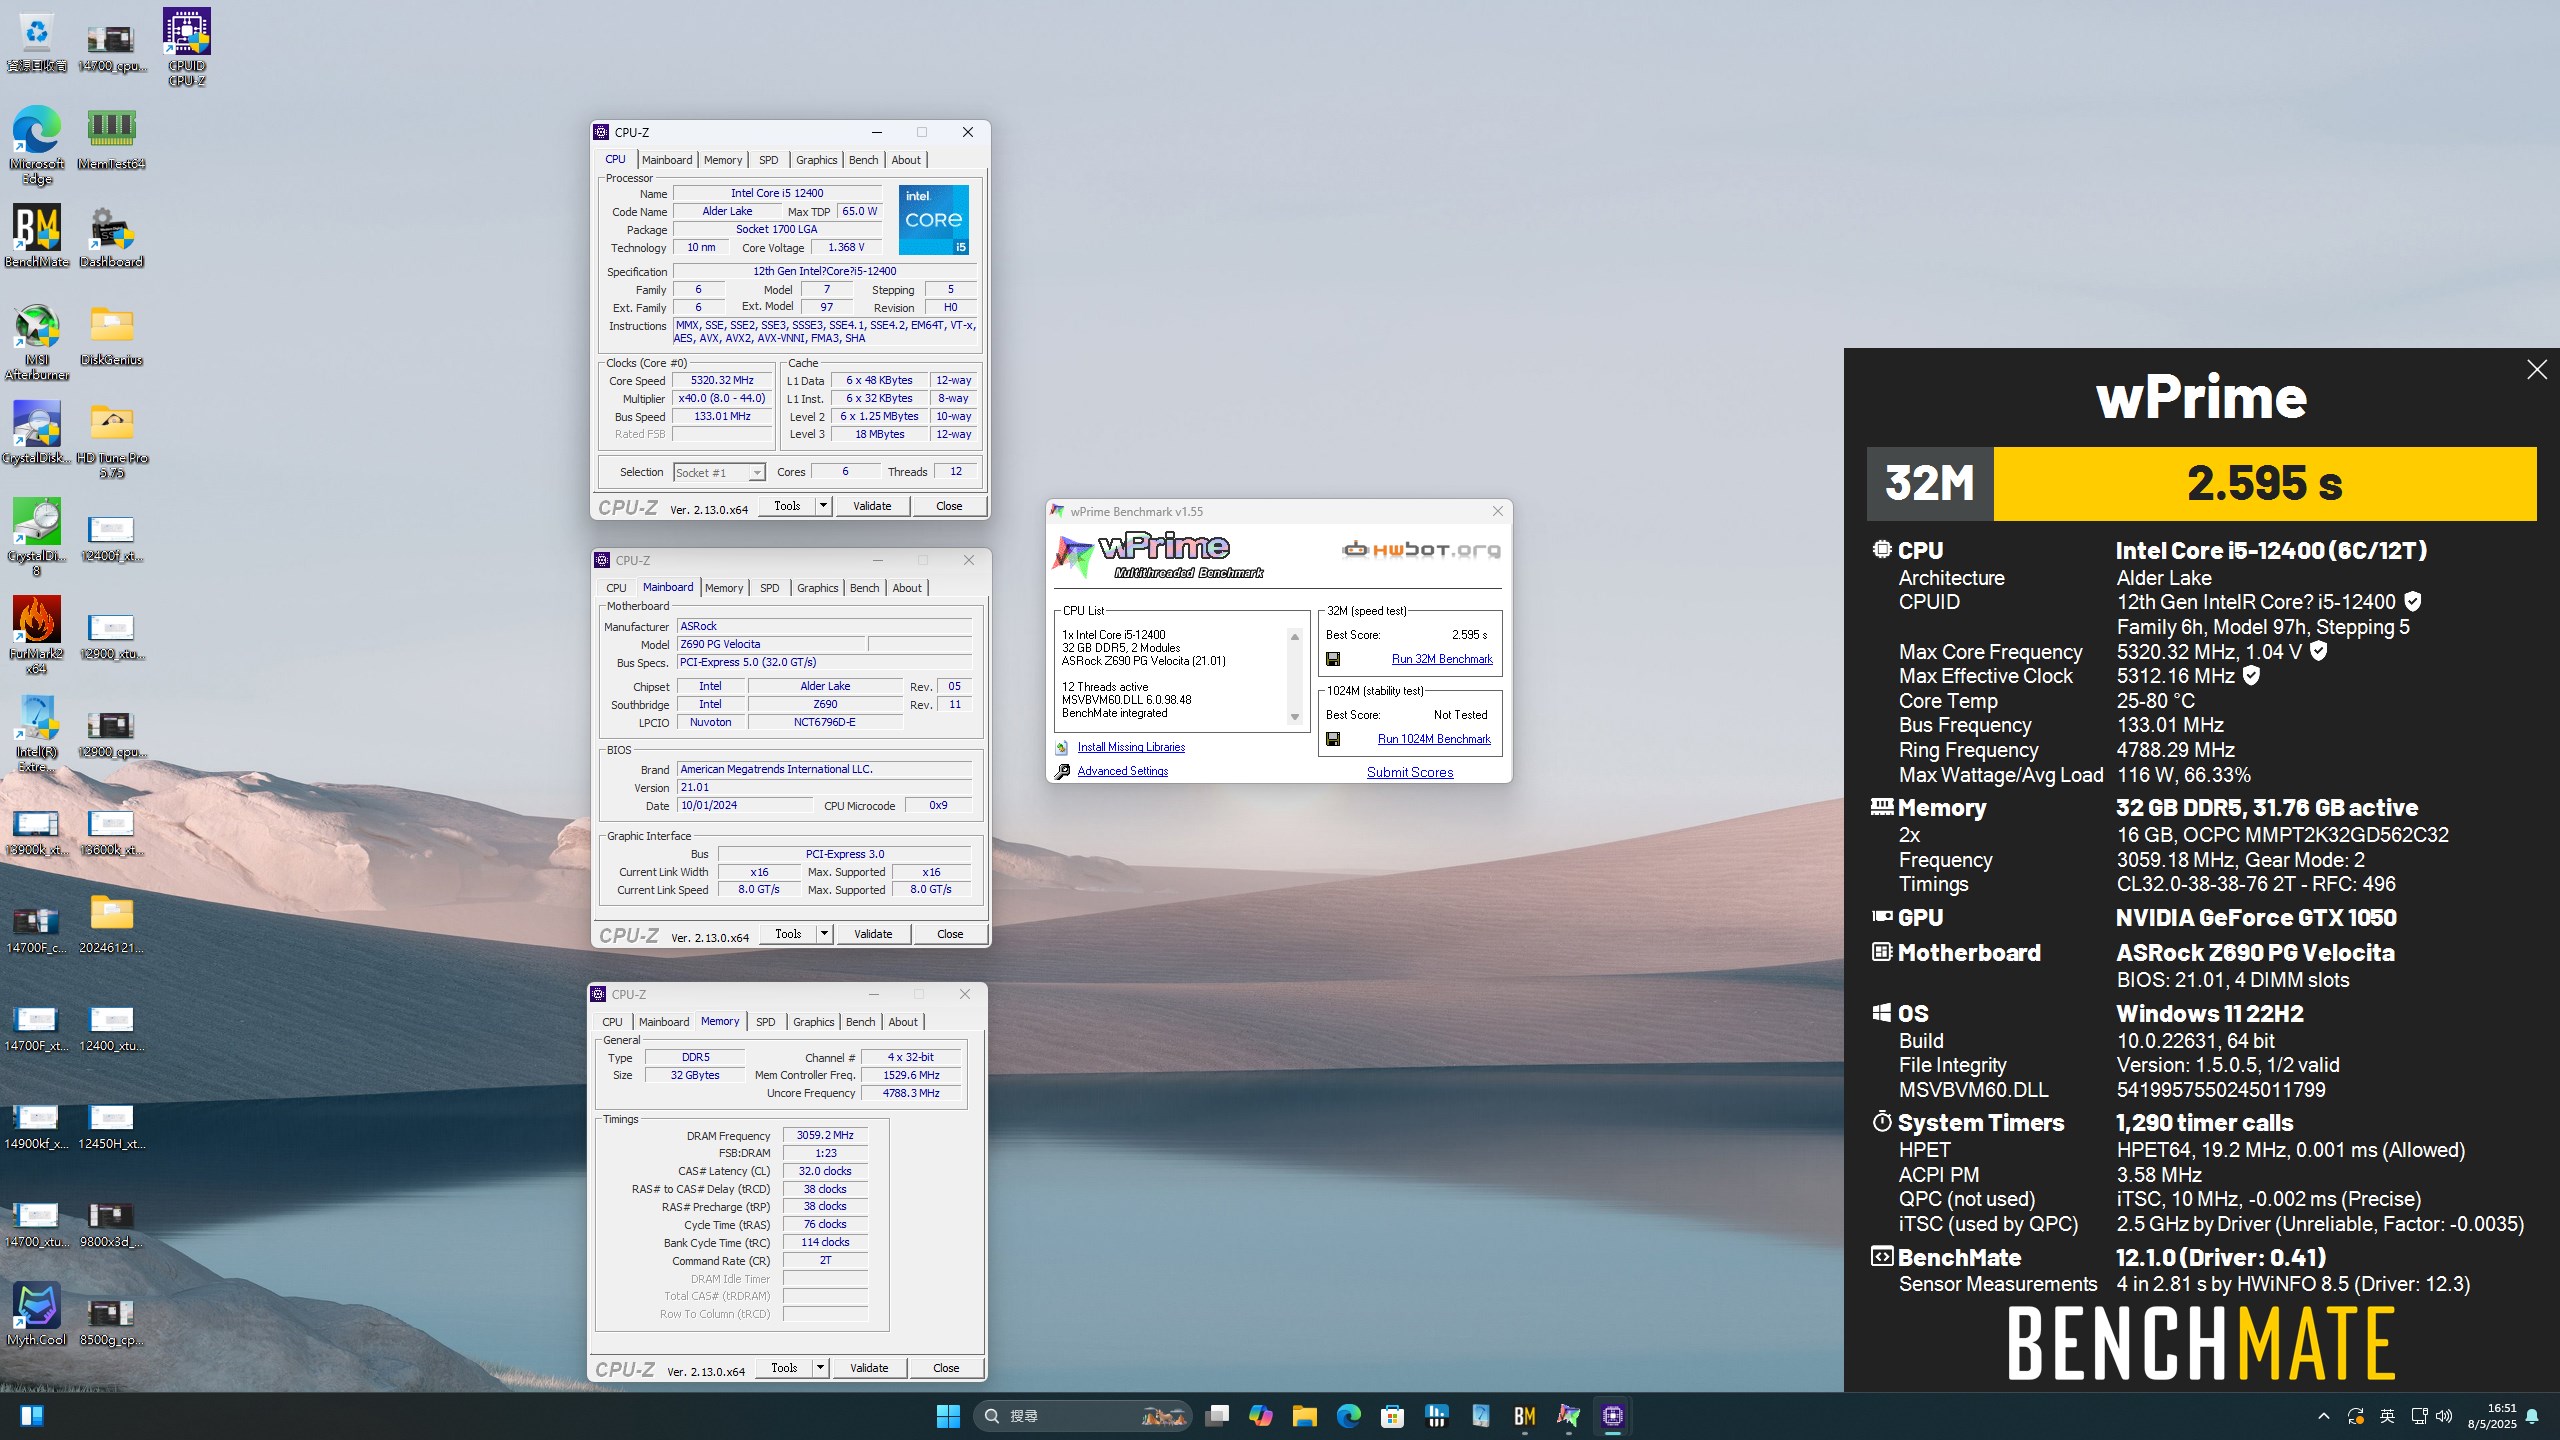
Task: Click the Model field Z690 PG Velocita
Action: click(x=770, y=644)
